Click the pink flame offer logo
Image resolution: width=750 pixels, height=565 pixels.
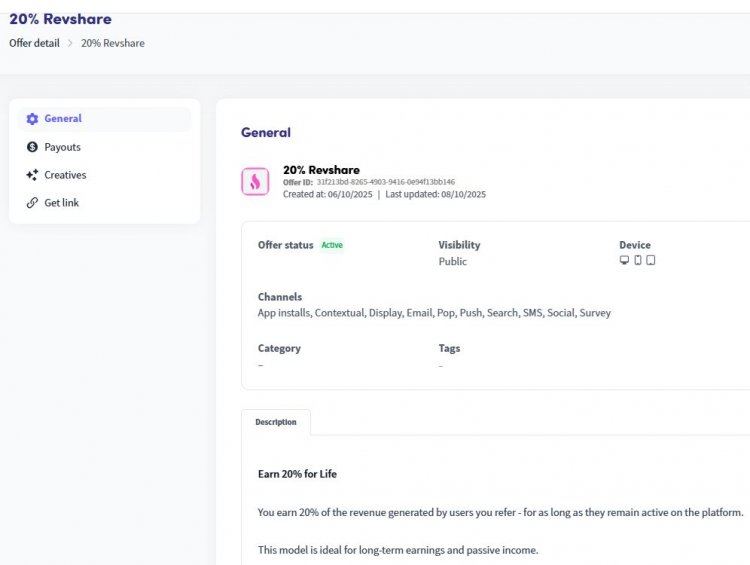(255, 181)
